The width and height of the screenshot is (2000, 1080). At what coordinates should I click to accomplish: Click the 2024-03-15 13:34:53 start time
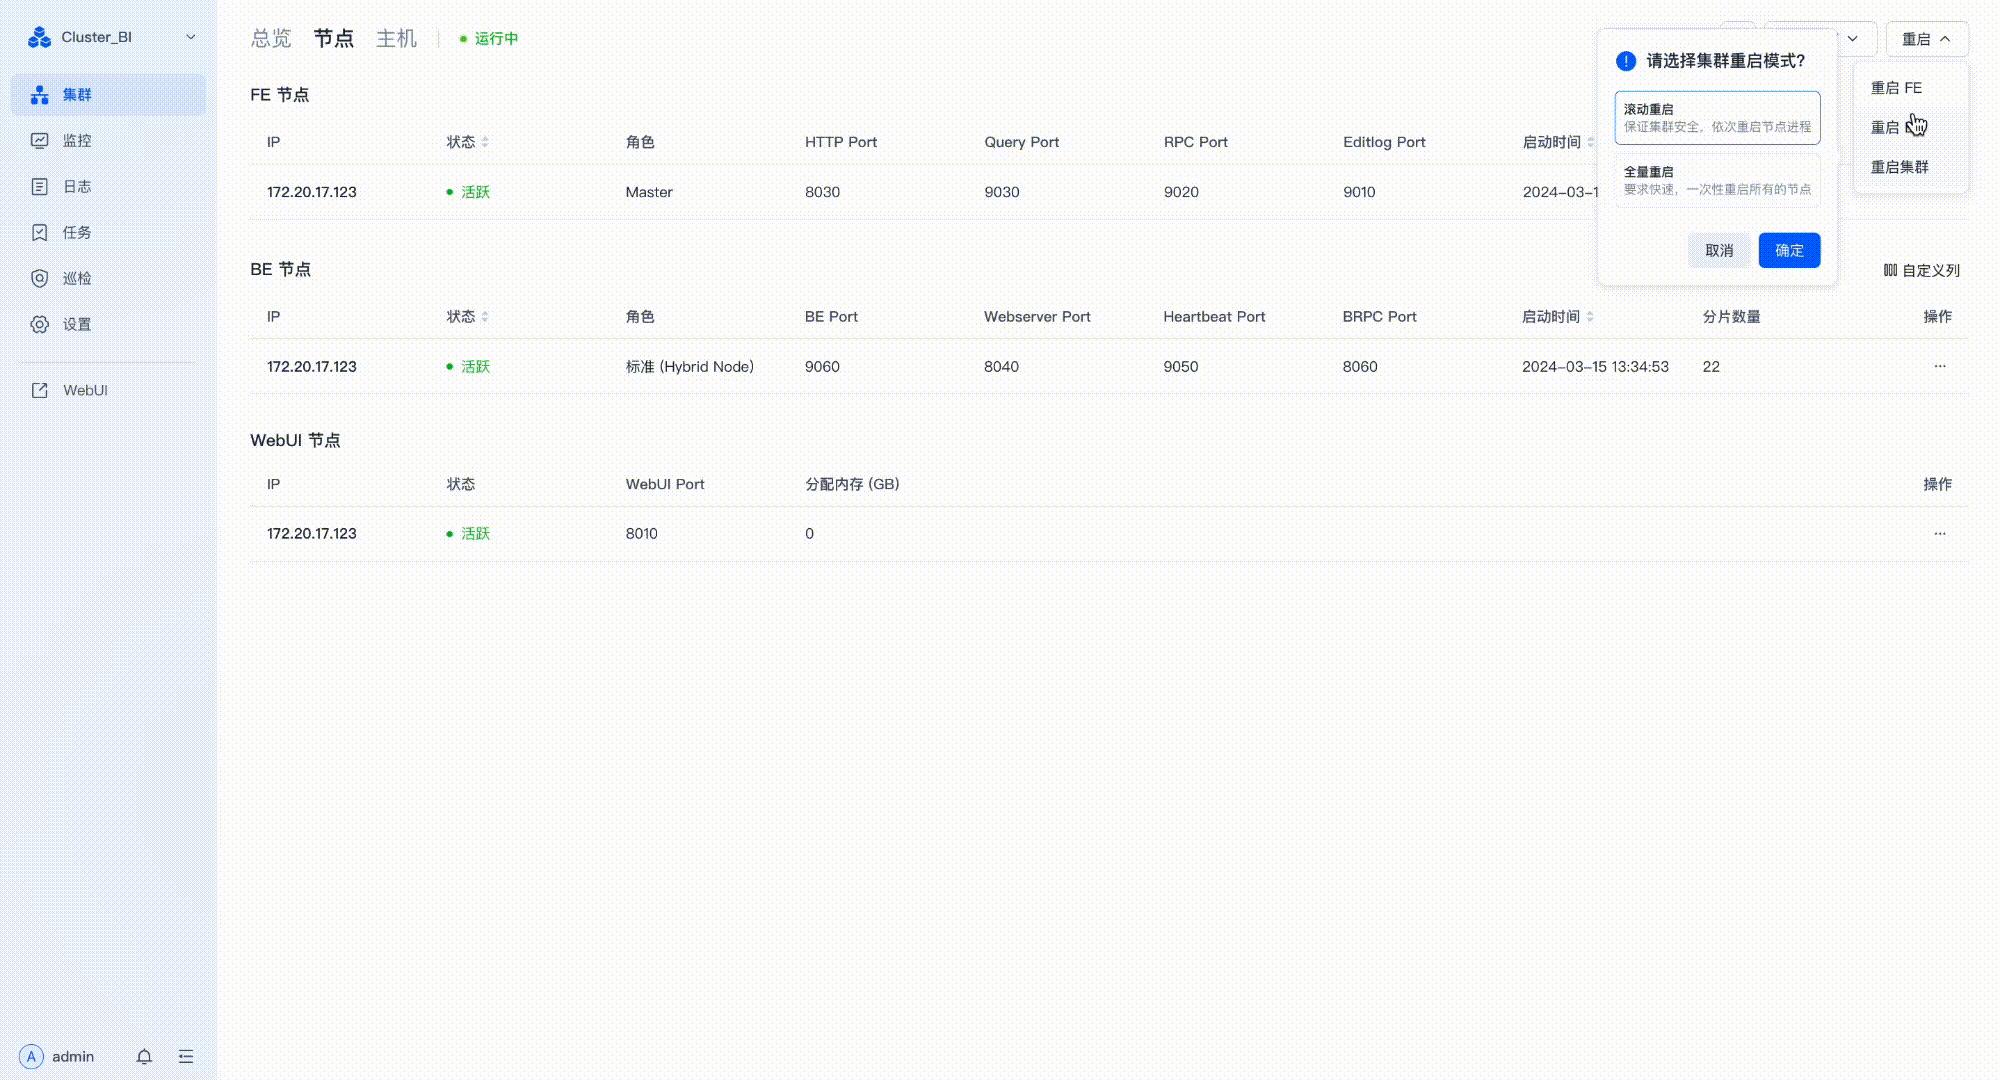pyautogui.click(x=1595, y=367)
